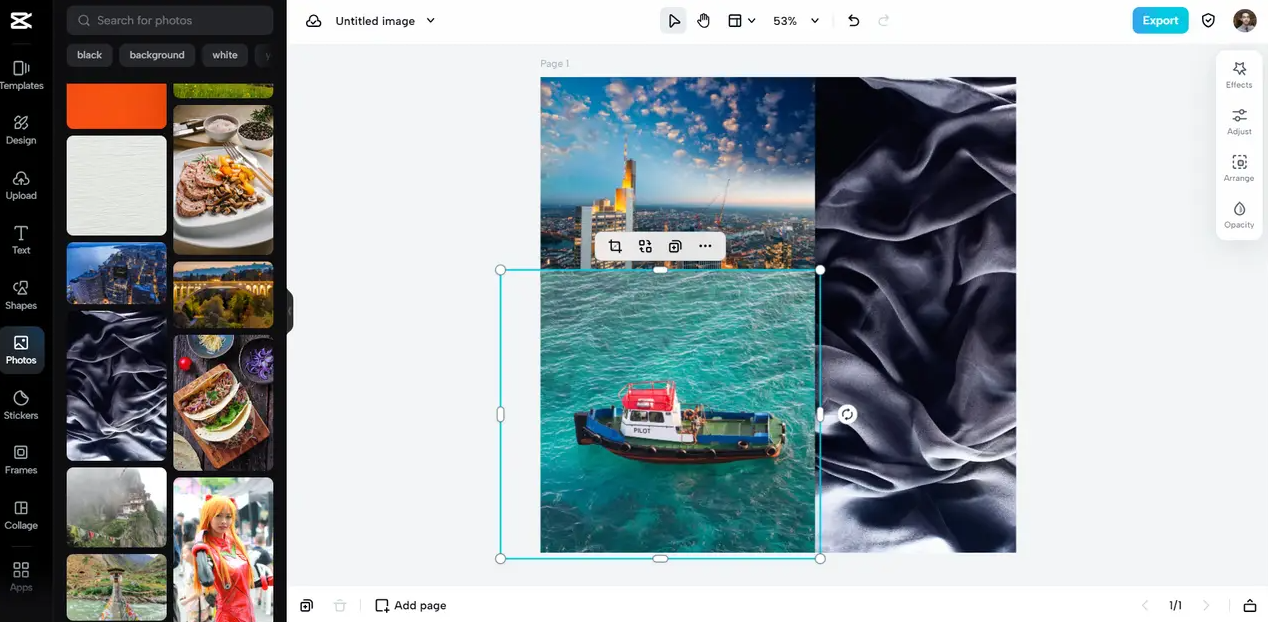This screenshot has height=622, width=1268.
Task: Open the Collage panel
Action: [x=21, y=515]
